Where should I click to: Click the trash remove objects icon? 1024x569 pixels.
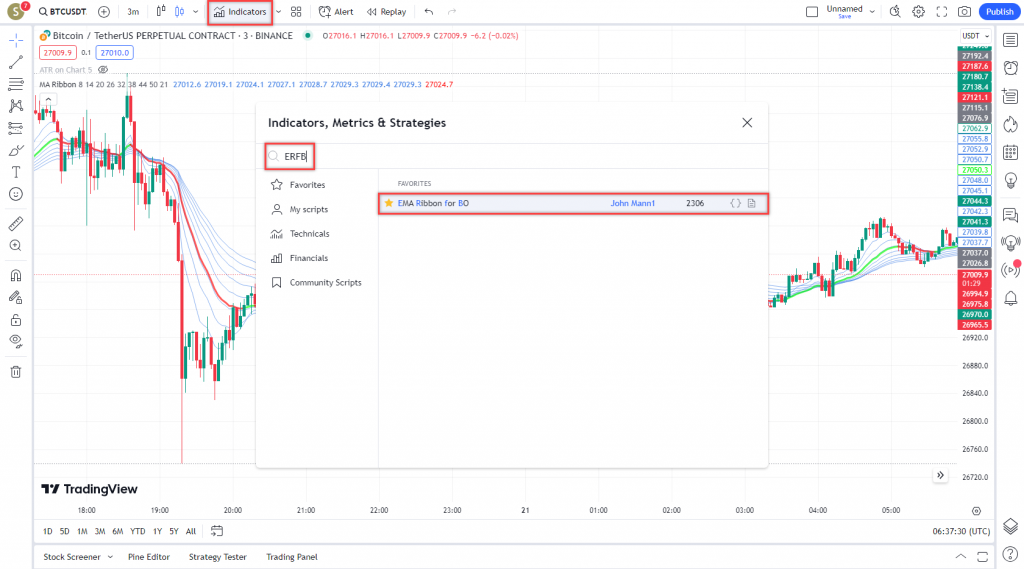pos(16,372)
